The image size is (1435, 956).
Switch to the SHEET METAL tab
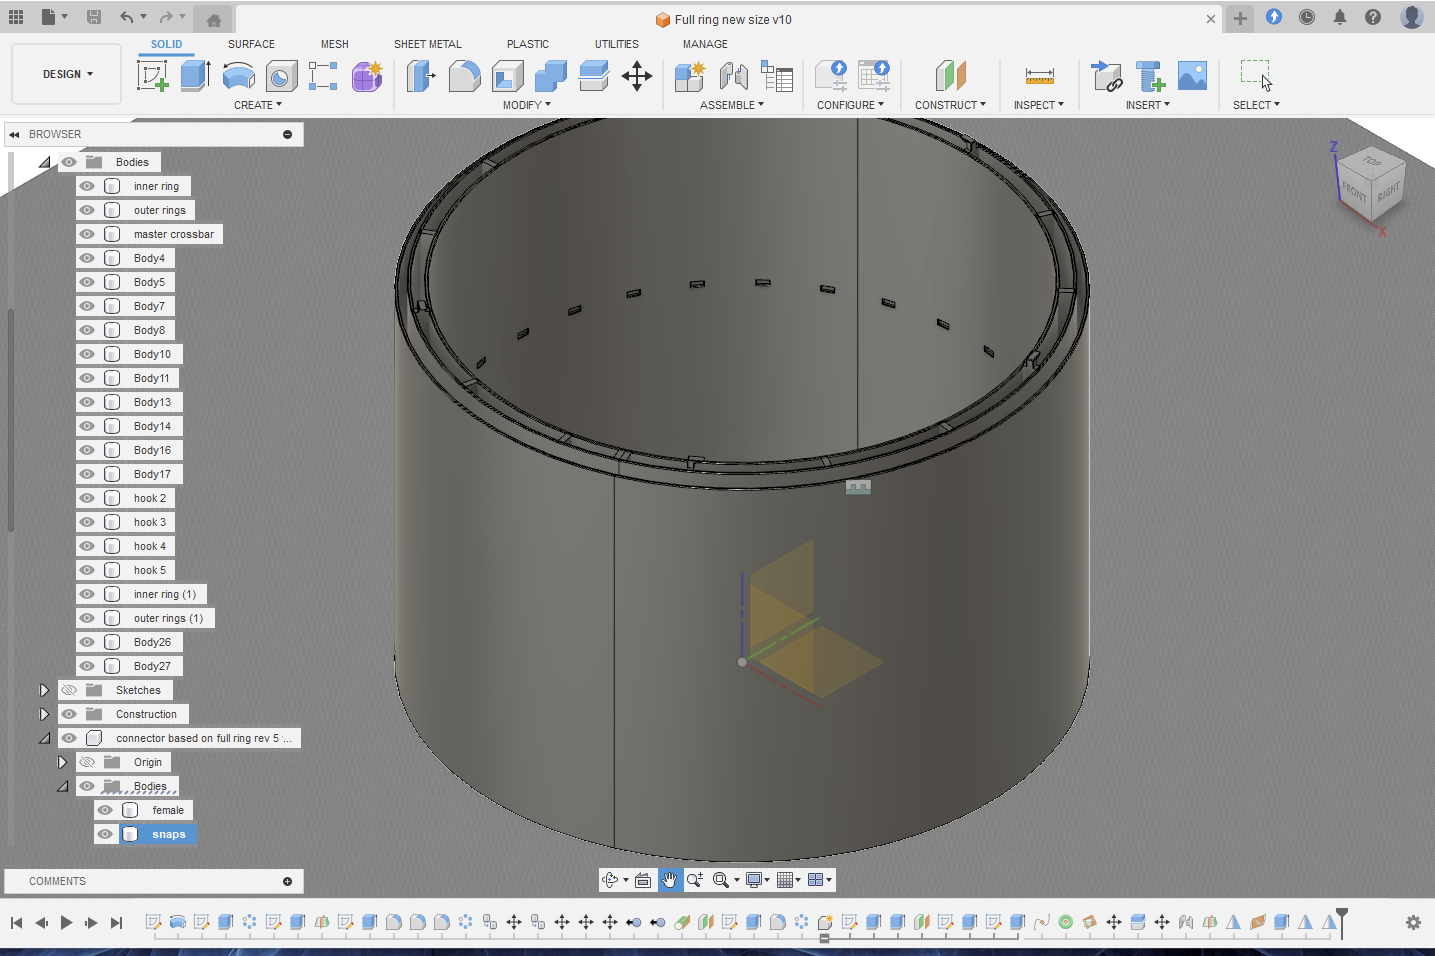tap(427, 44)
